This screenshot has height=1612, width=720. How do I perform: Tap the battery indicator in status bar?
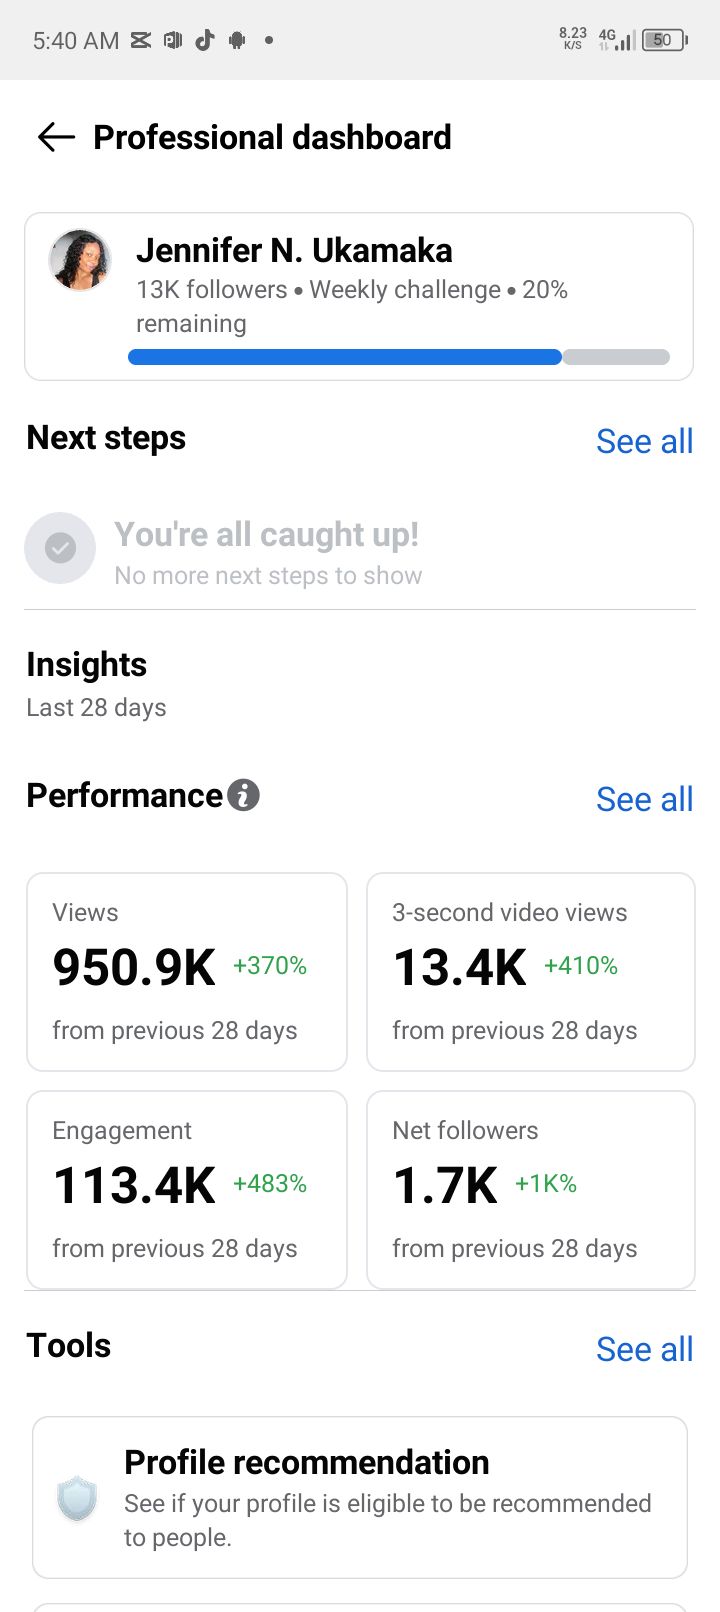(665, 40)
